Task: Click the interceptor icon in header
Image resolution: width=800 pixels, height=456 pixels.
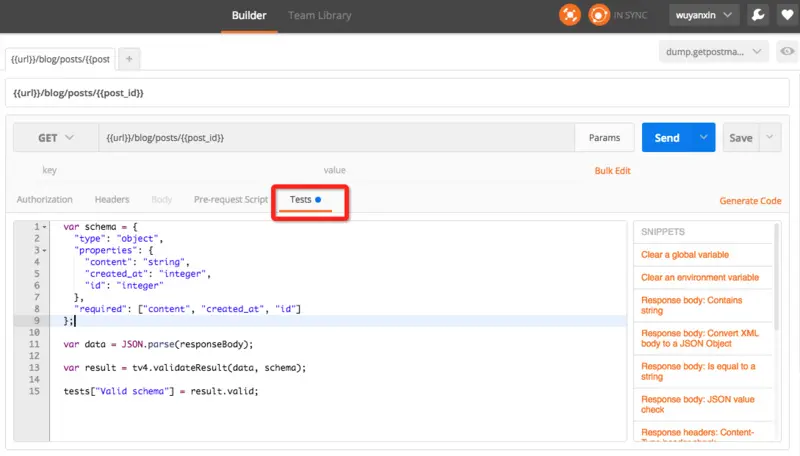Action: click(x=569, y=15)
